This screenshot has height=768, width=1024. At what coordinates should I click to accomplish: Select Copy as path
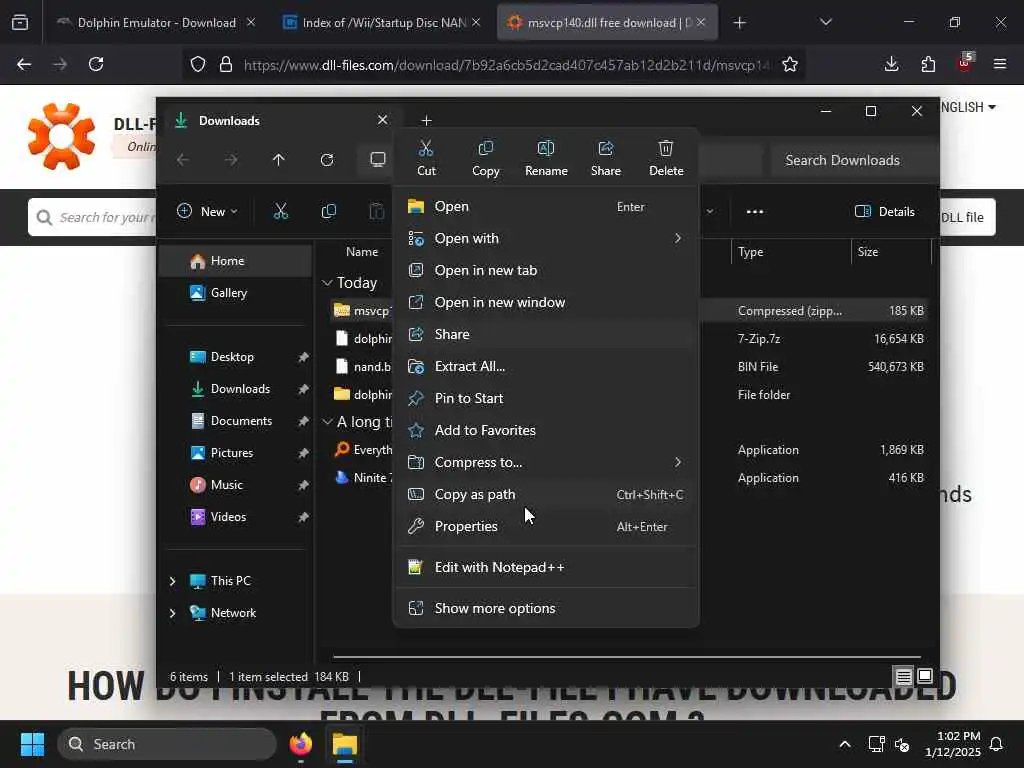coord(546,494)
